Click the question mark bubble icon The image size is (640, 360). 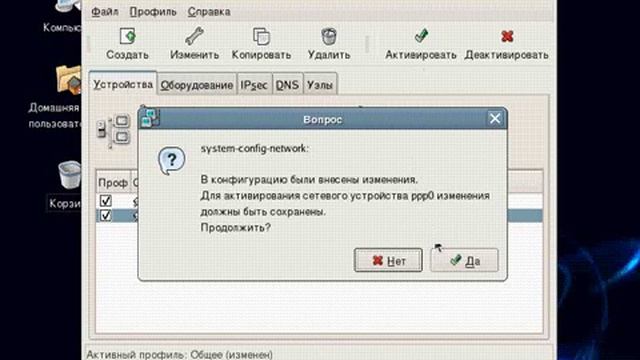pyautogui.click(x=171, y=160)
